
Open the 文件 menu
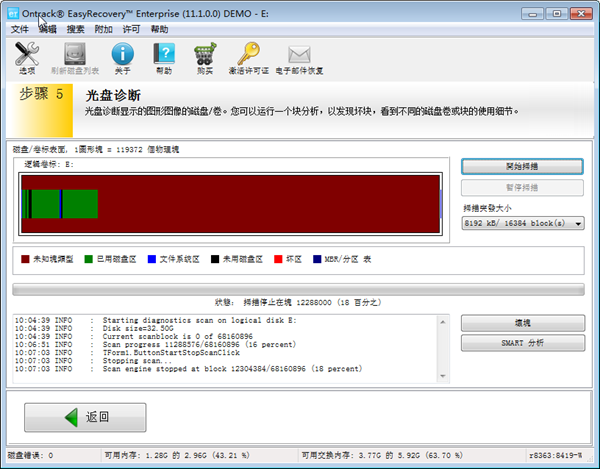20,29
